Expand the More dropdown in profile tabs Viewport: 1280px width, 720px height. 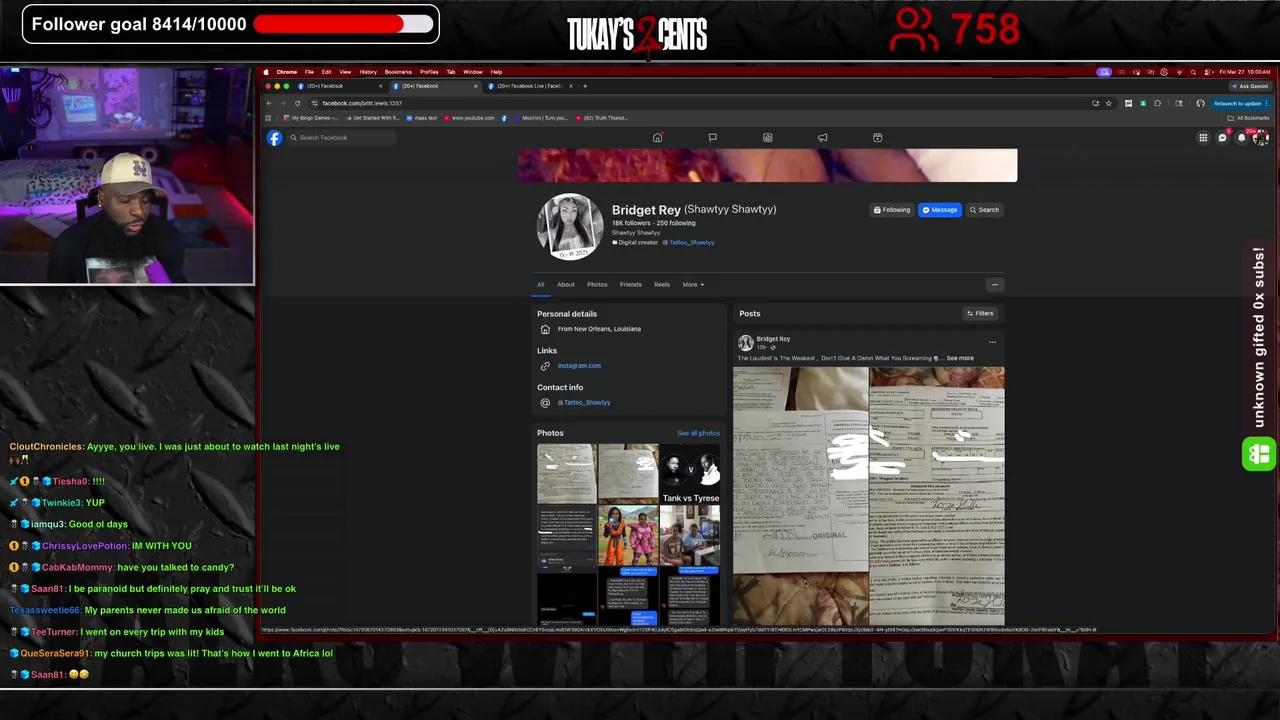tap(693, 285)
